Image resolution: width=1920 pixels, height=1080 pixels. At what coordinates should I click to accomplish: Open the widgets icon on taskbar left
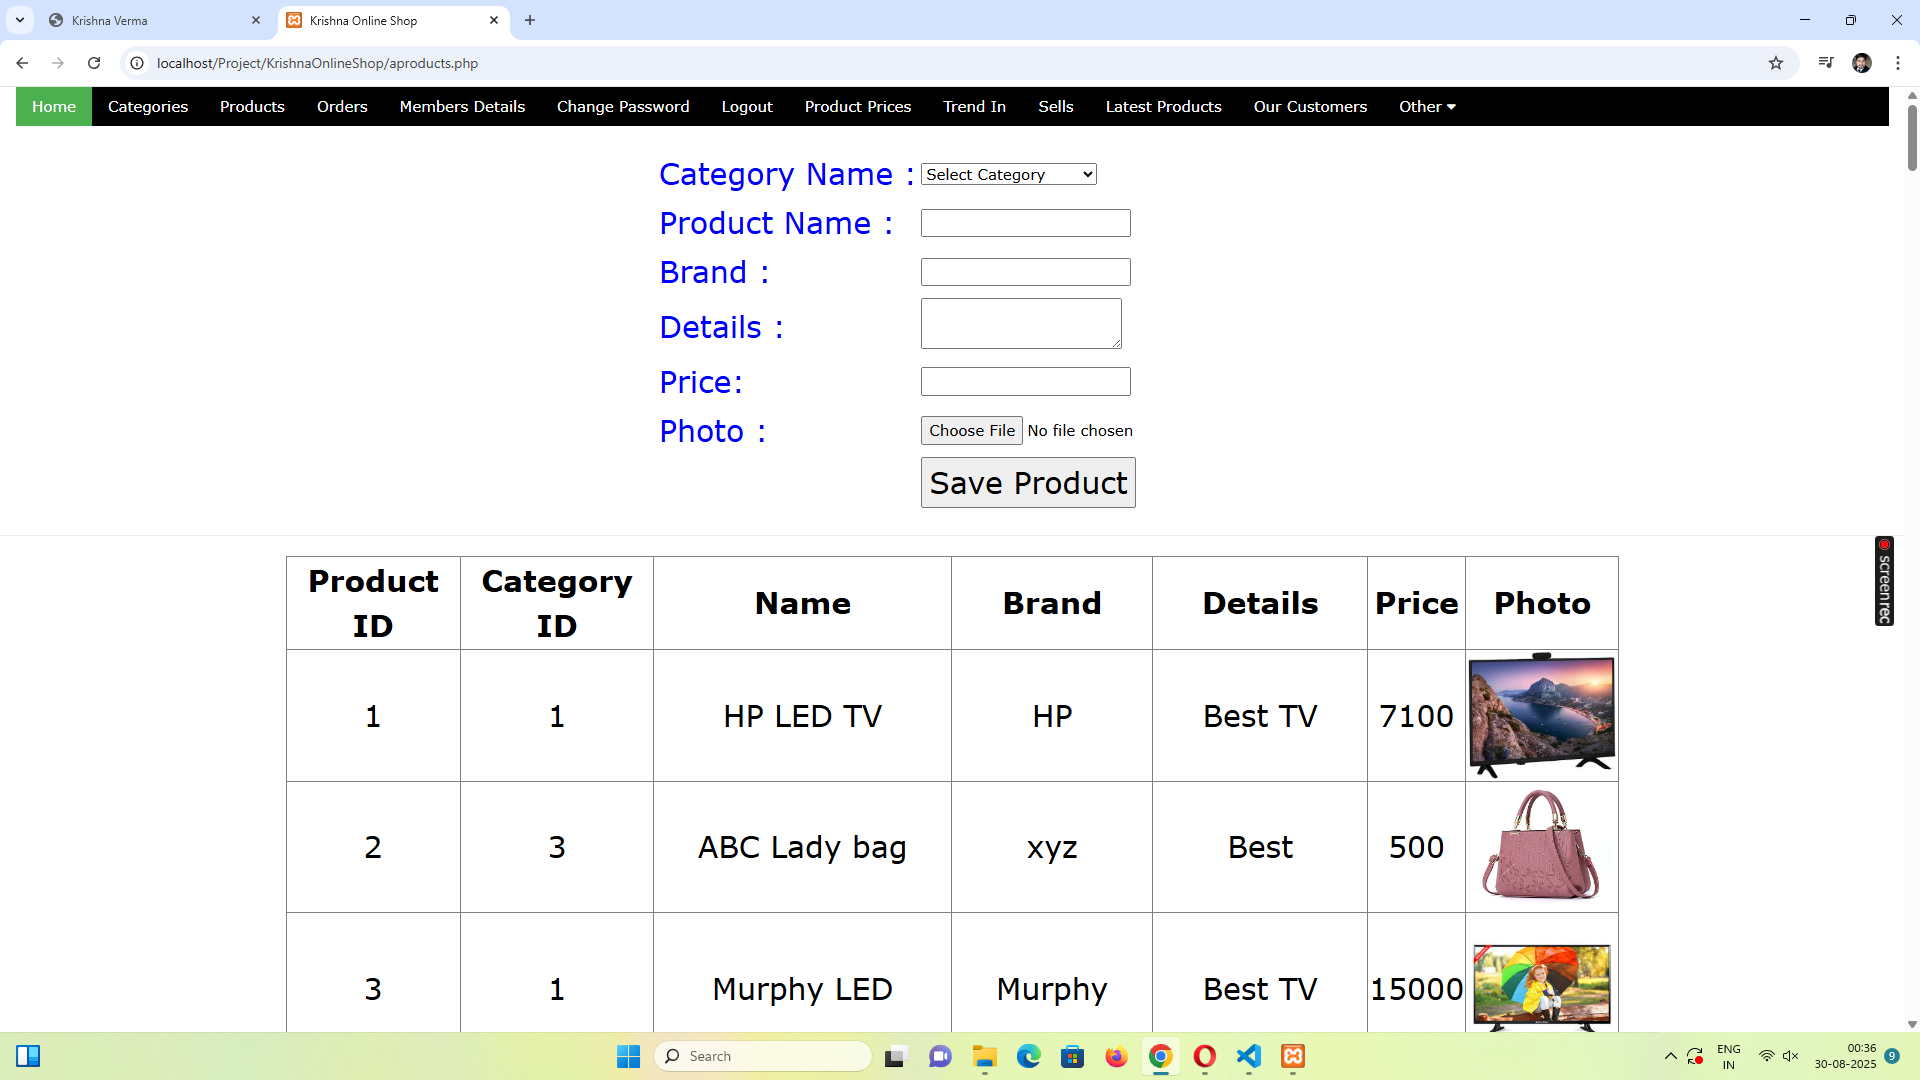pyautogui.click(x=28, y=1056)
